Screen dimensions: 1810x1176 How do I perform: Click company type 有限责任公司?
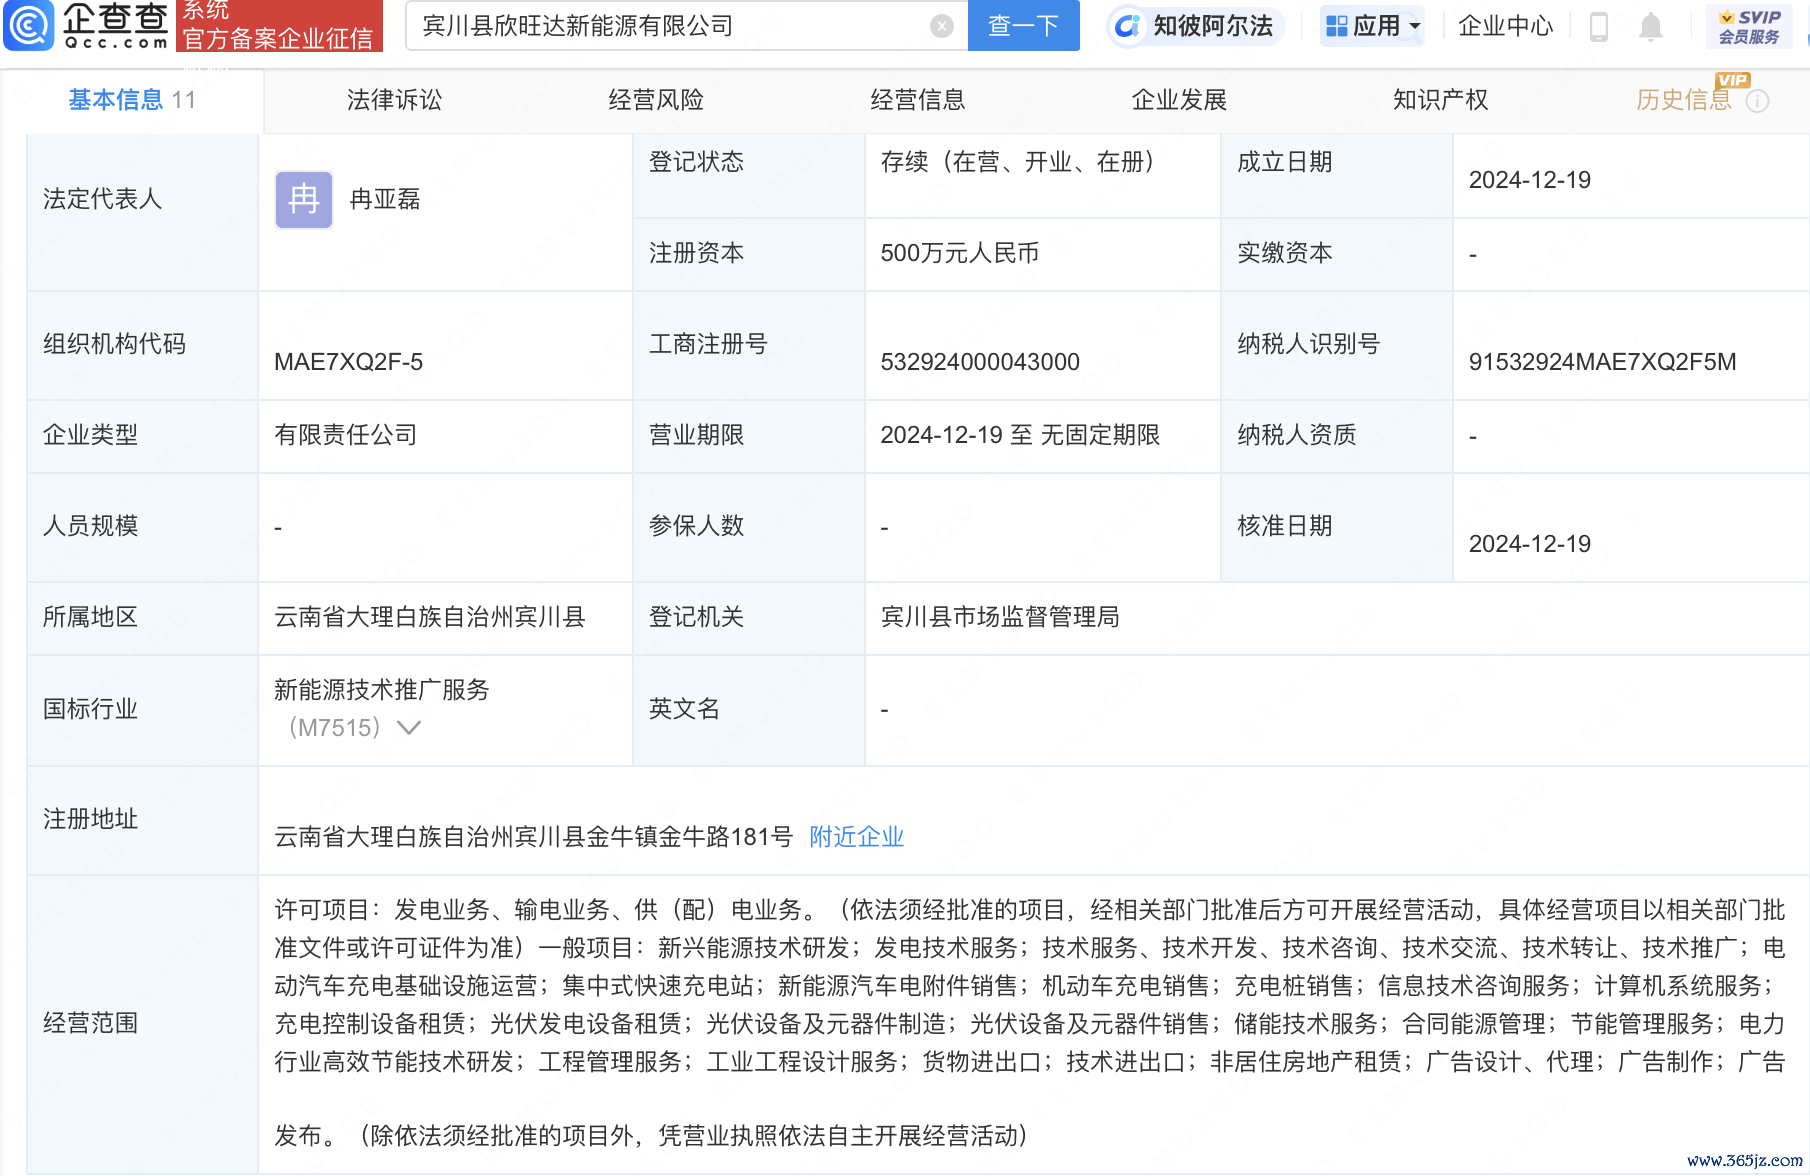pyautogui.click(x=346, y=435)
